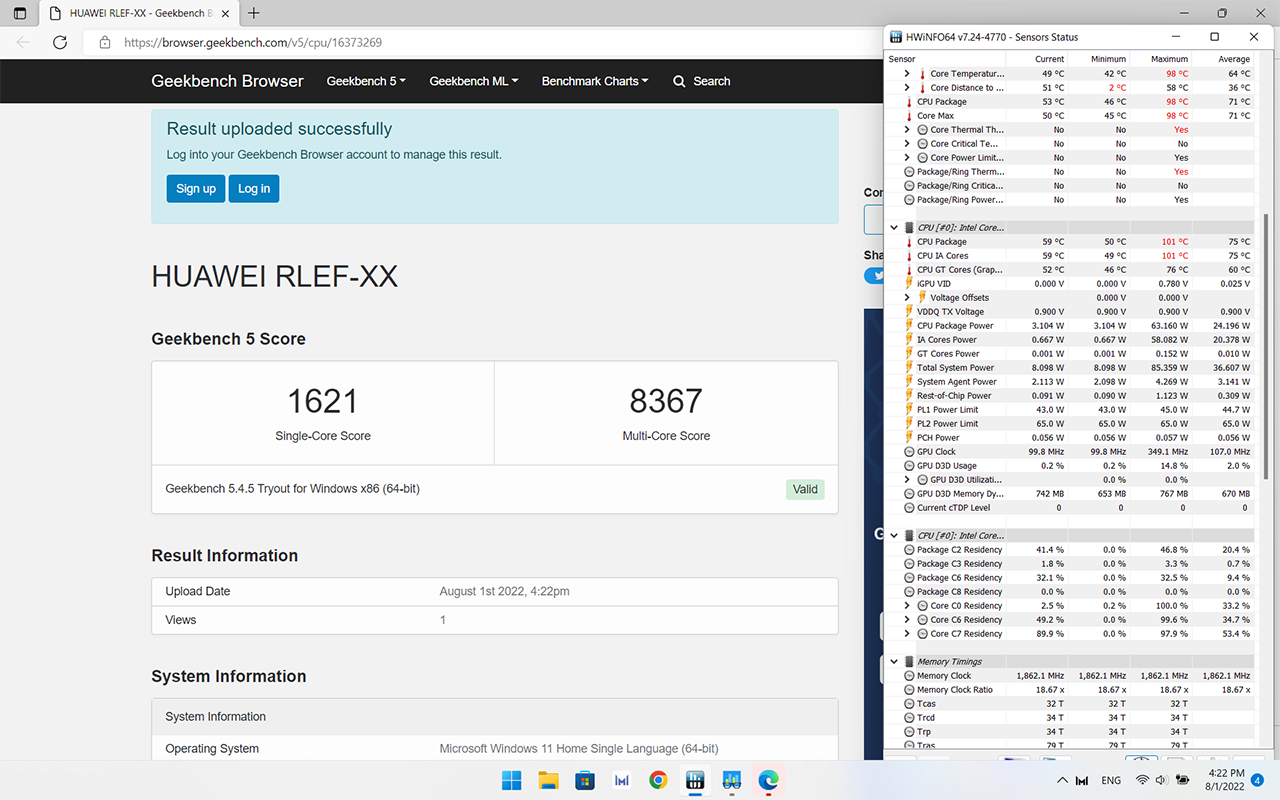Open a new browser tab with plus icon
The height and width of the screenshot is (800, 1280).
point(254,13)
